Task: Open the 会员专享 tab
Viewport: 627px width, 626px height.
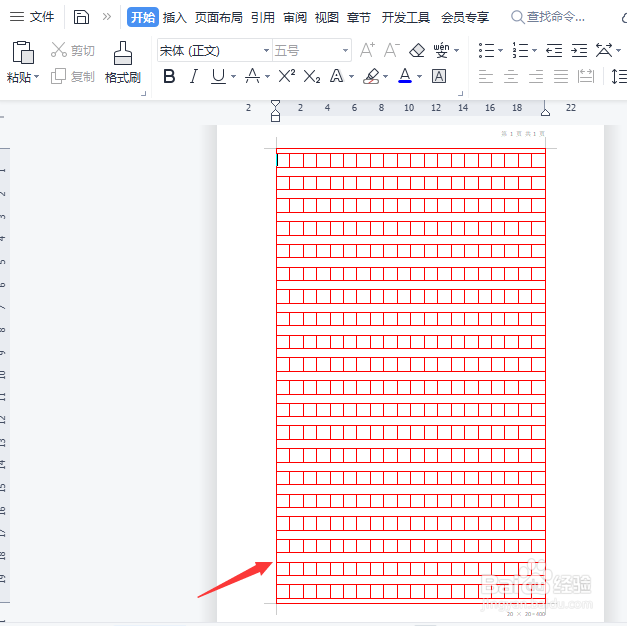Action: (465, 17)
